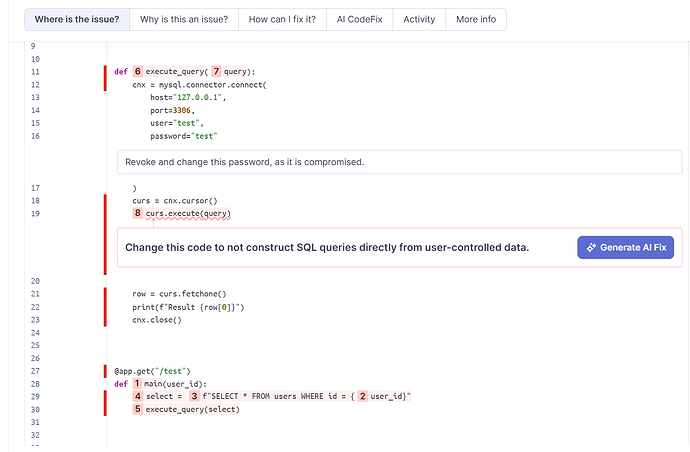
Task: Switch to the AI CodeFix tab
Action: click(x=359, y=20)
